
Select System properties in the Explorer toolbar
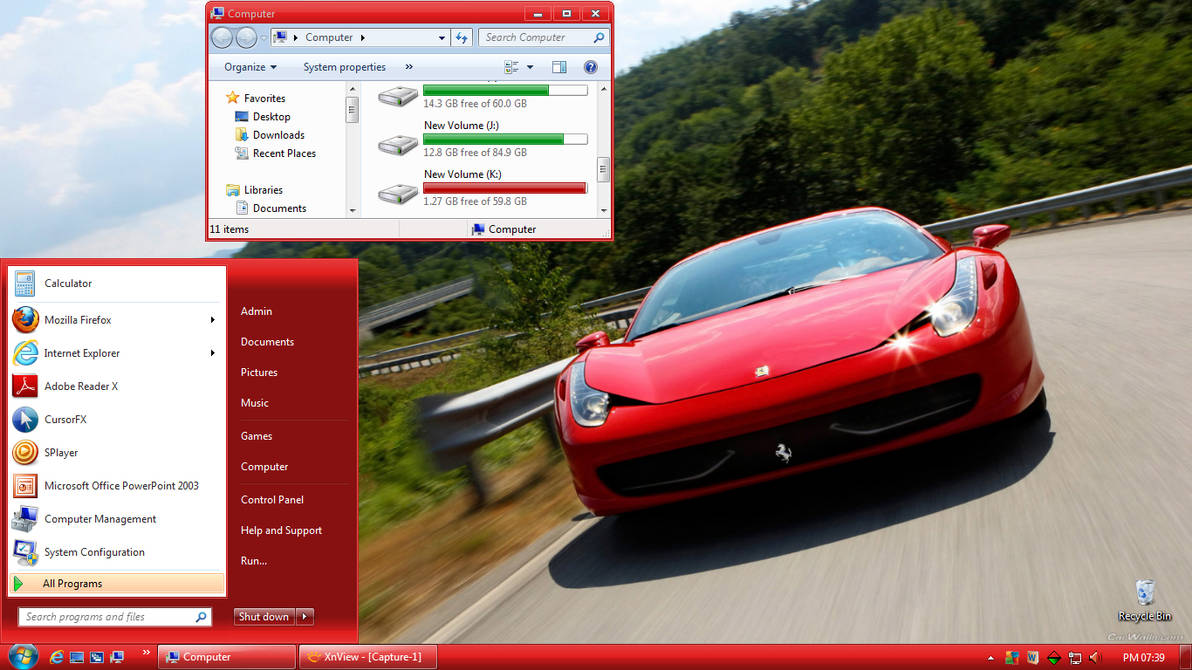tap(344, 67)
